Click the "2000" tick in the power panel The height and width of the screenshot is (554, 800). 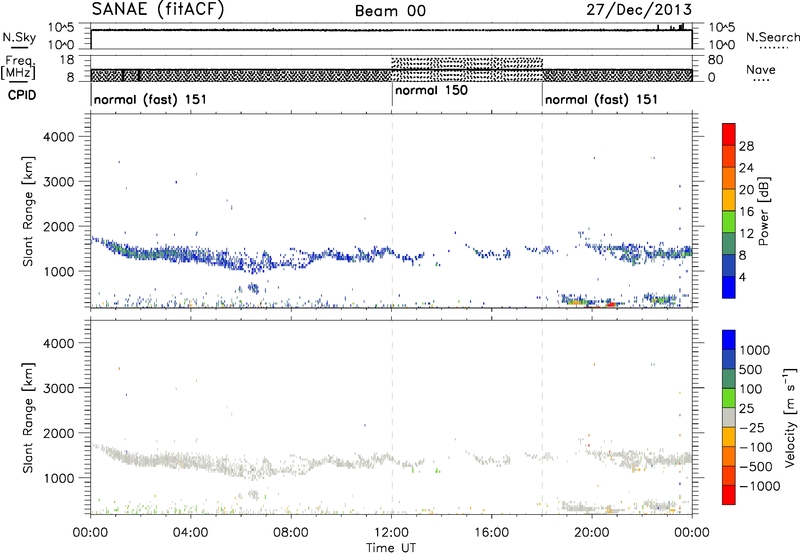tap(58, 226)
